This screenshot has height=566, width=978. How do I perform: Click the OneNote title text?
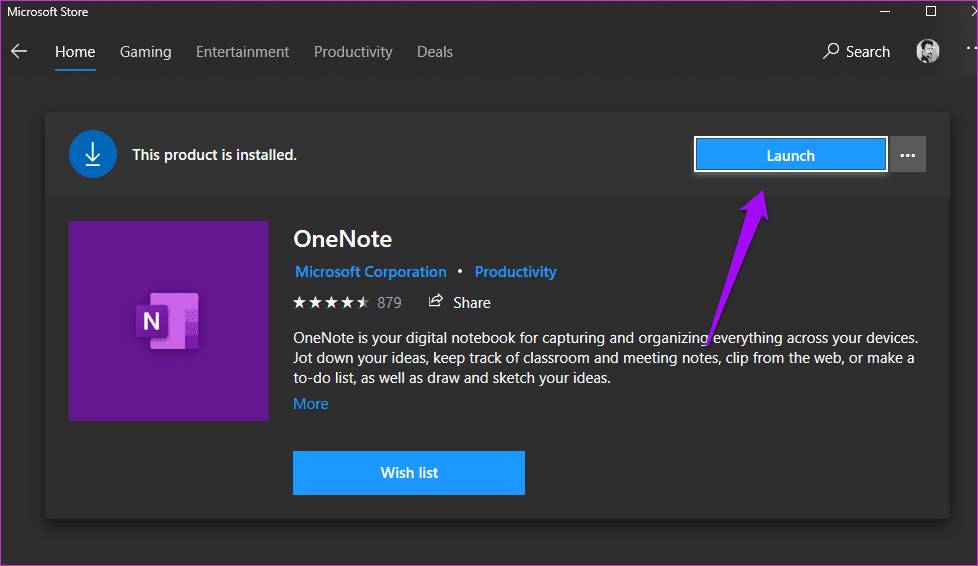coord(342,239)
